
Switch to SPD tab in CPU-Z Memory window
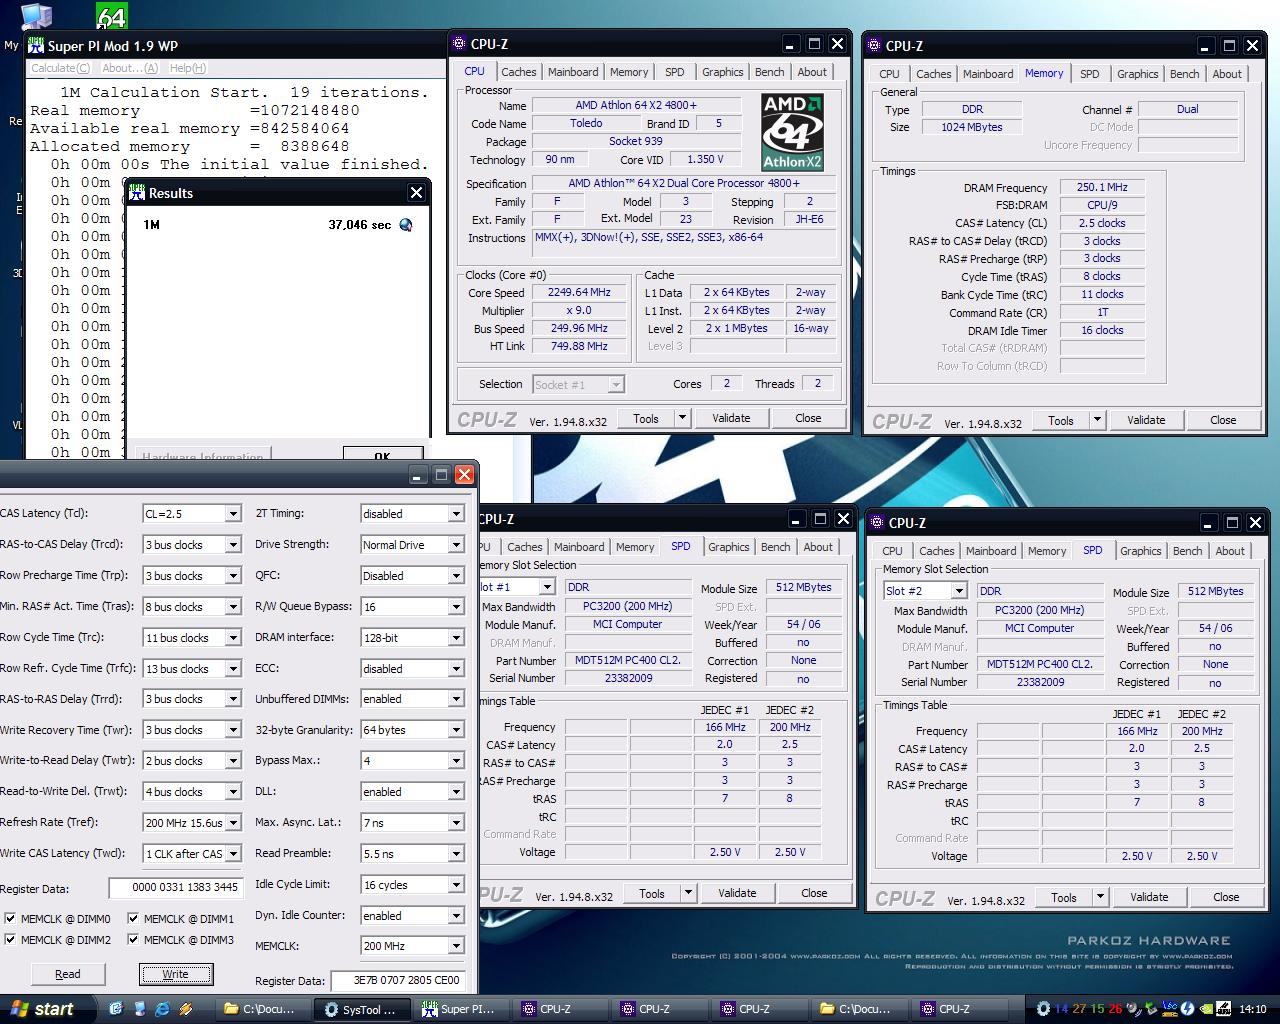pos(1089,74)
